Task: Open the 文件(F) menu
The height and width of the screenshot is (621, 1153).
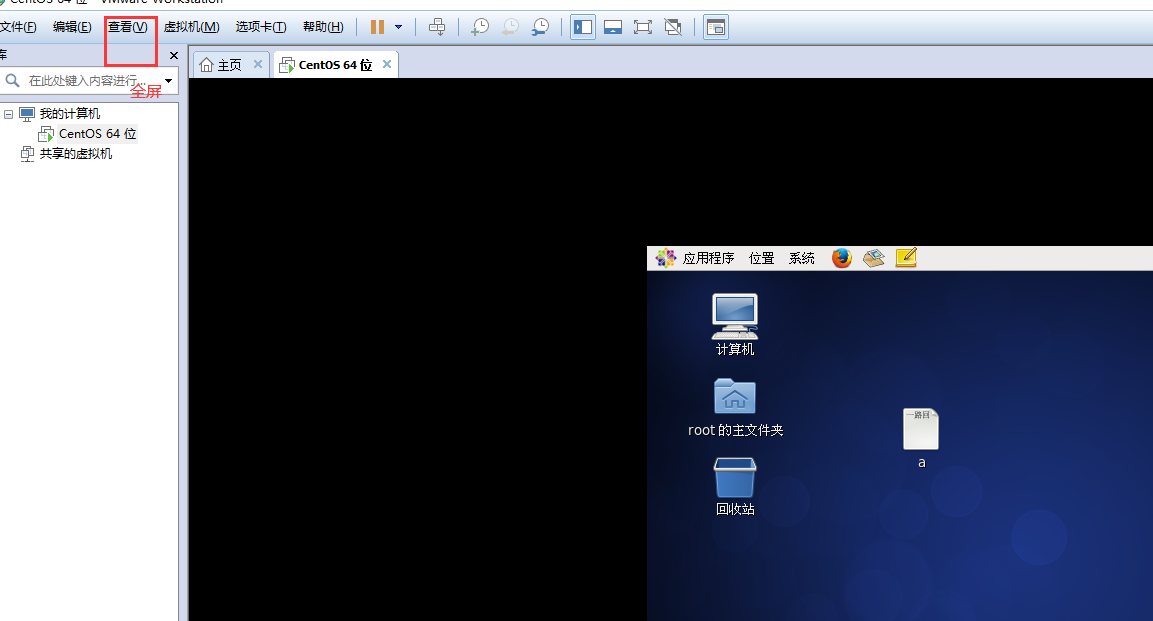Action: [x=18, y=27]
